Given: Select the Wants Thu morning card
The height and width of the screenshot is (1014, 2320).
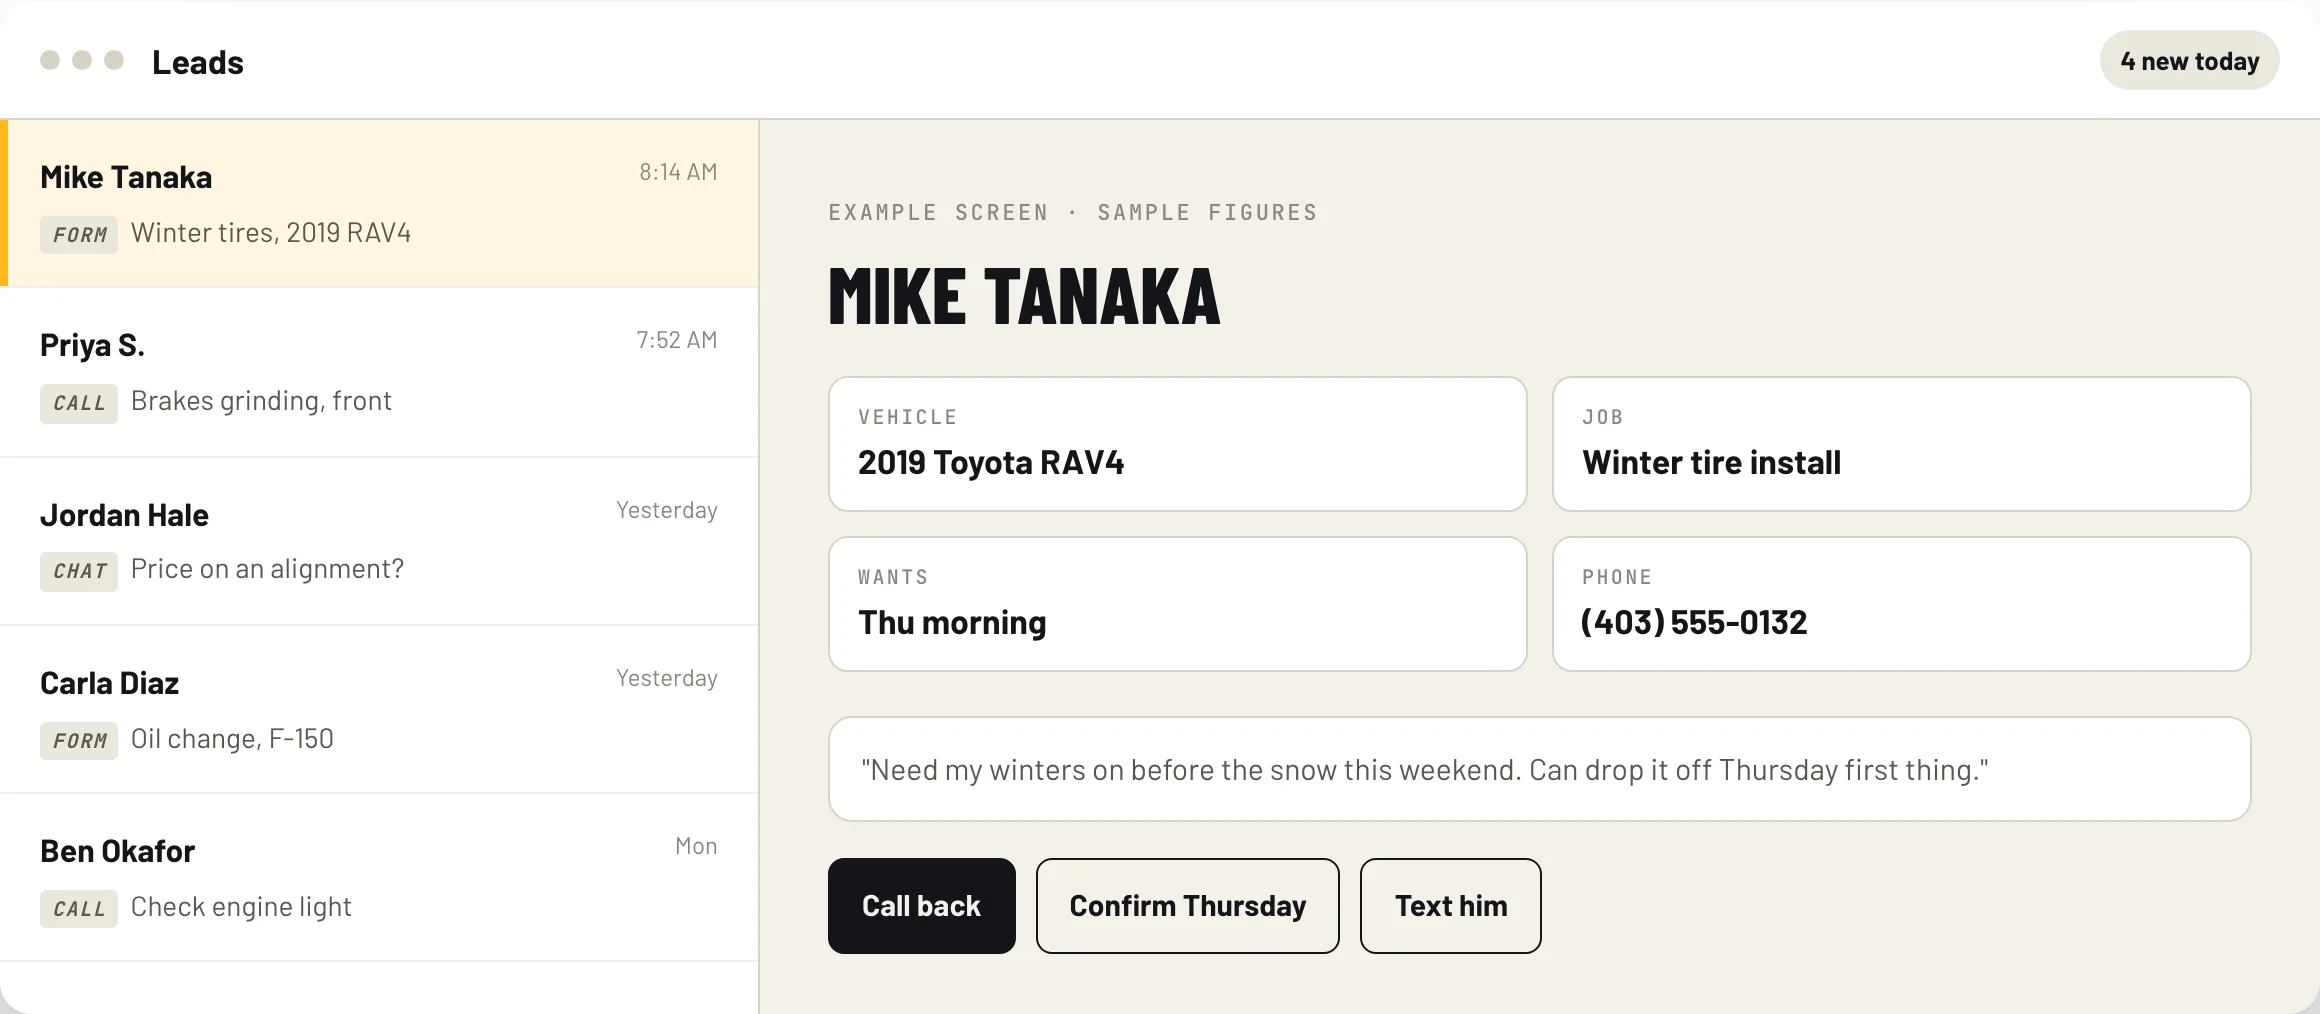Looking at the screenshot, I should point(1177,604).
